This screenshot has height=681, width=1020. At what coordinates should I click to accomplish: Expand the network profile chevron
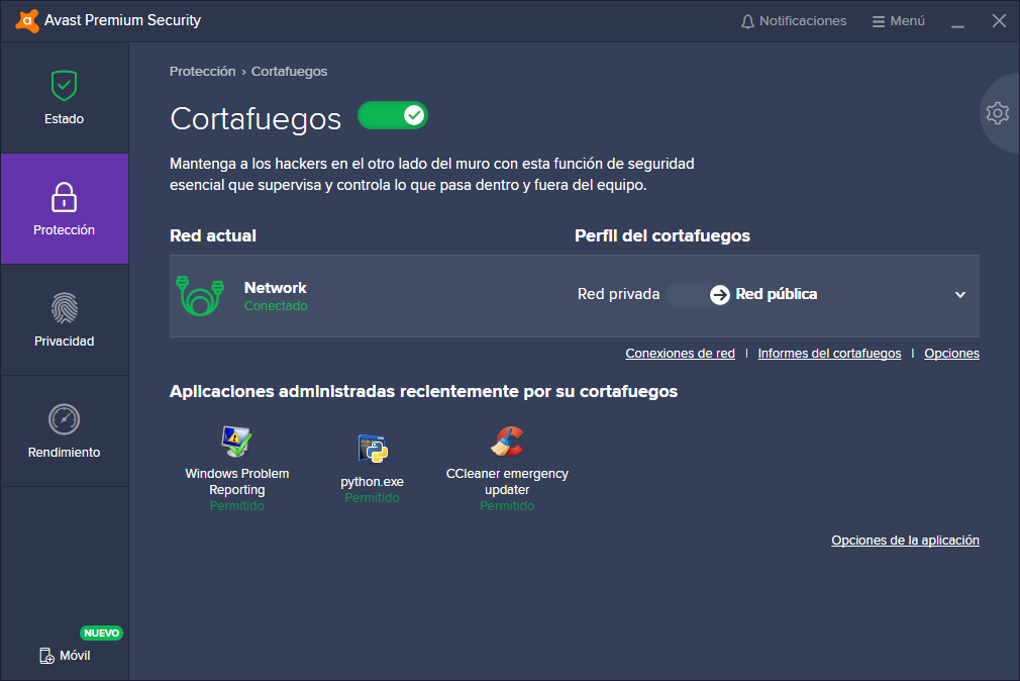click(960, 295)
